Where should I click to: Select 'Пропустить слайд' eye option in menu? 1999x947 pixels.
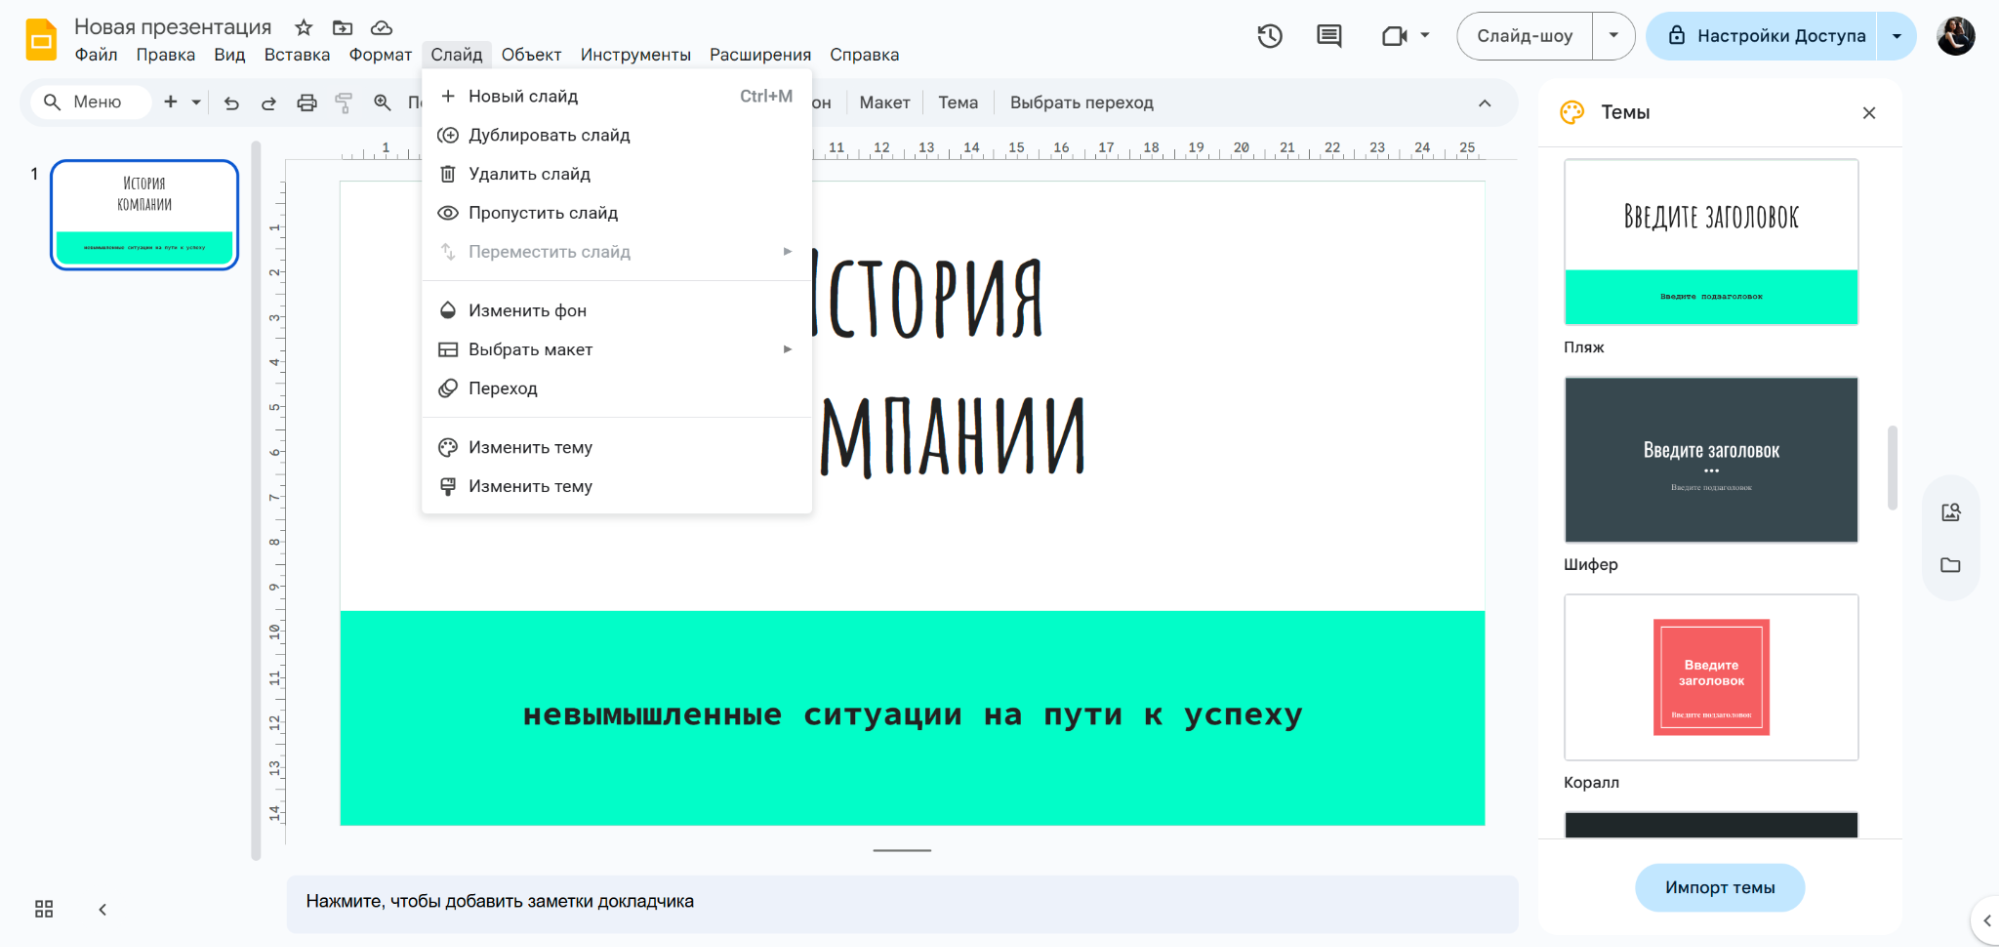pos(543,213)
